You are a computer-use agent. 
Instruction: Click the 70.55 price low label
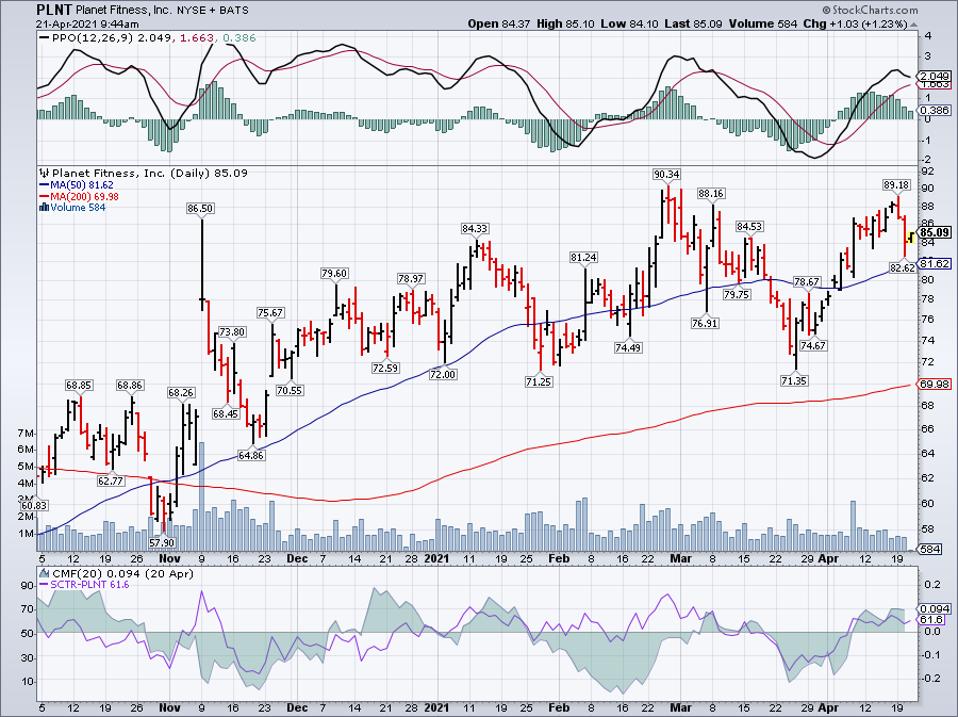pyautogui.click(x=290, y=390)
